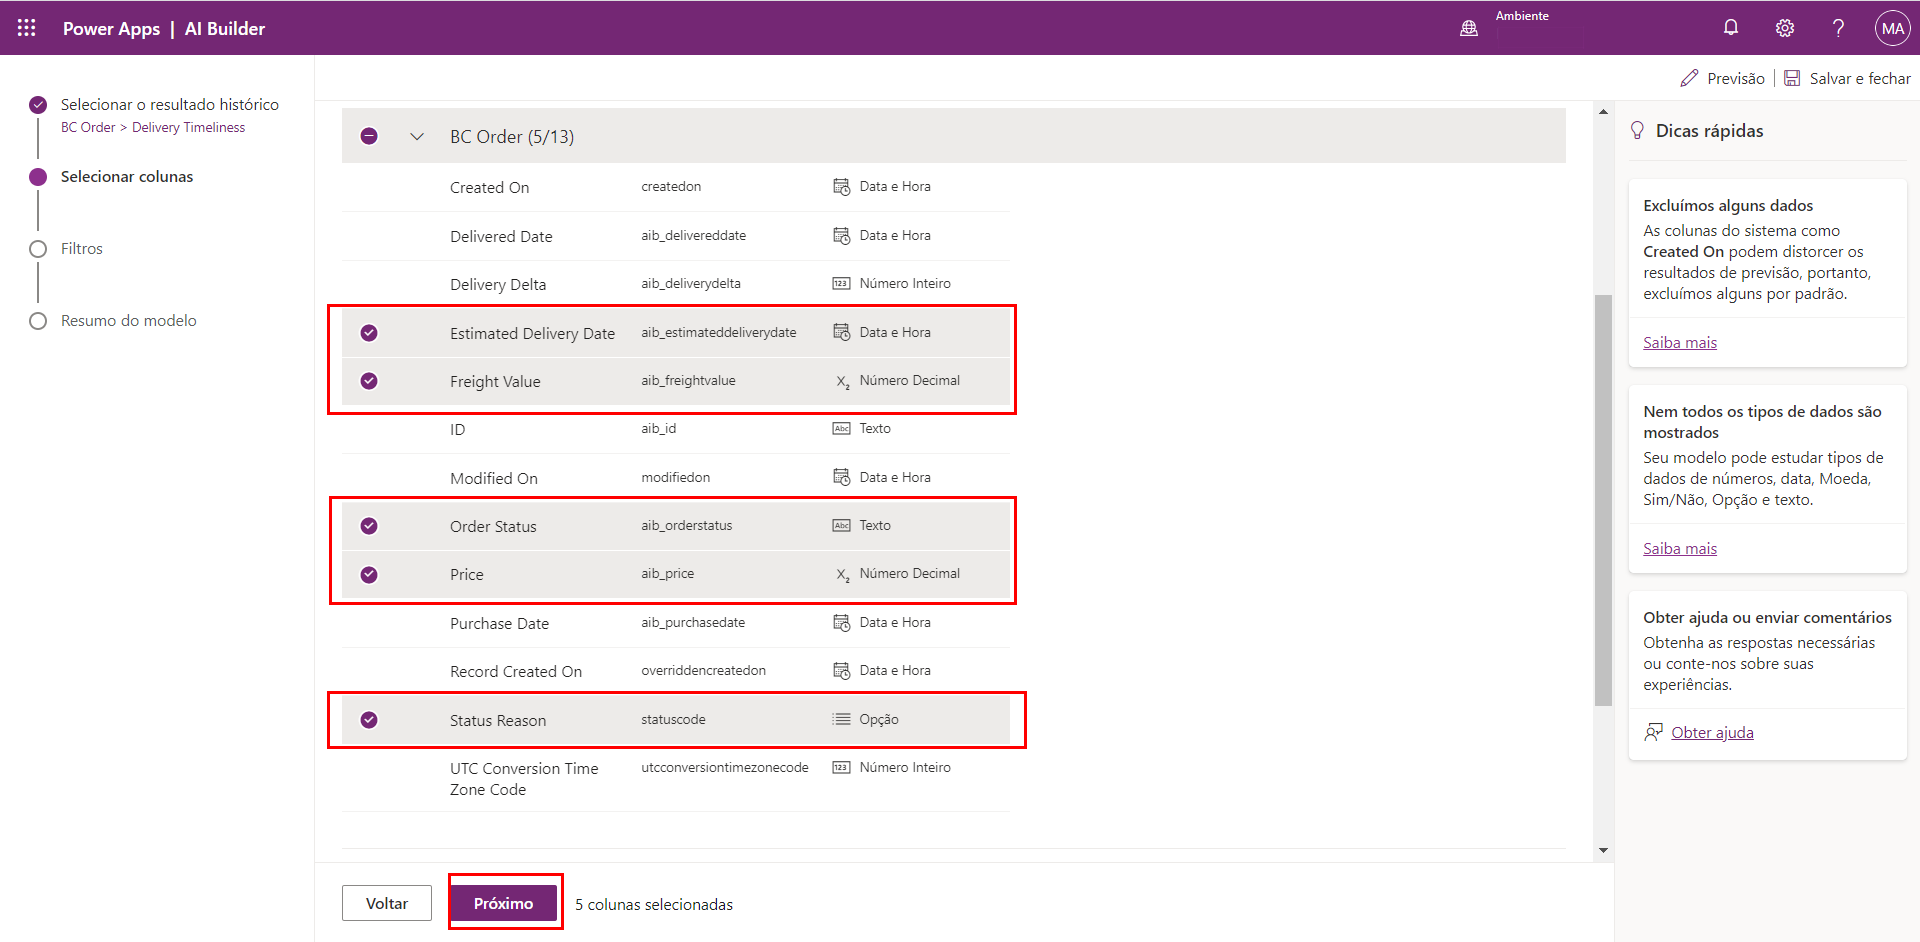
Task: Click the Ambiente environment icon
Action: pos(1469,28)
